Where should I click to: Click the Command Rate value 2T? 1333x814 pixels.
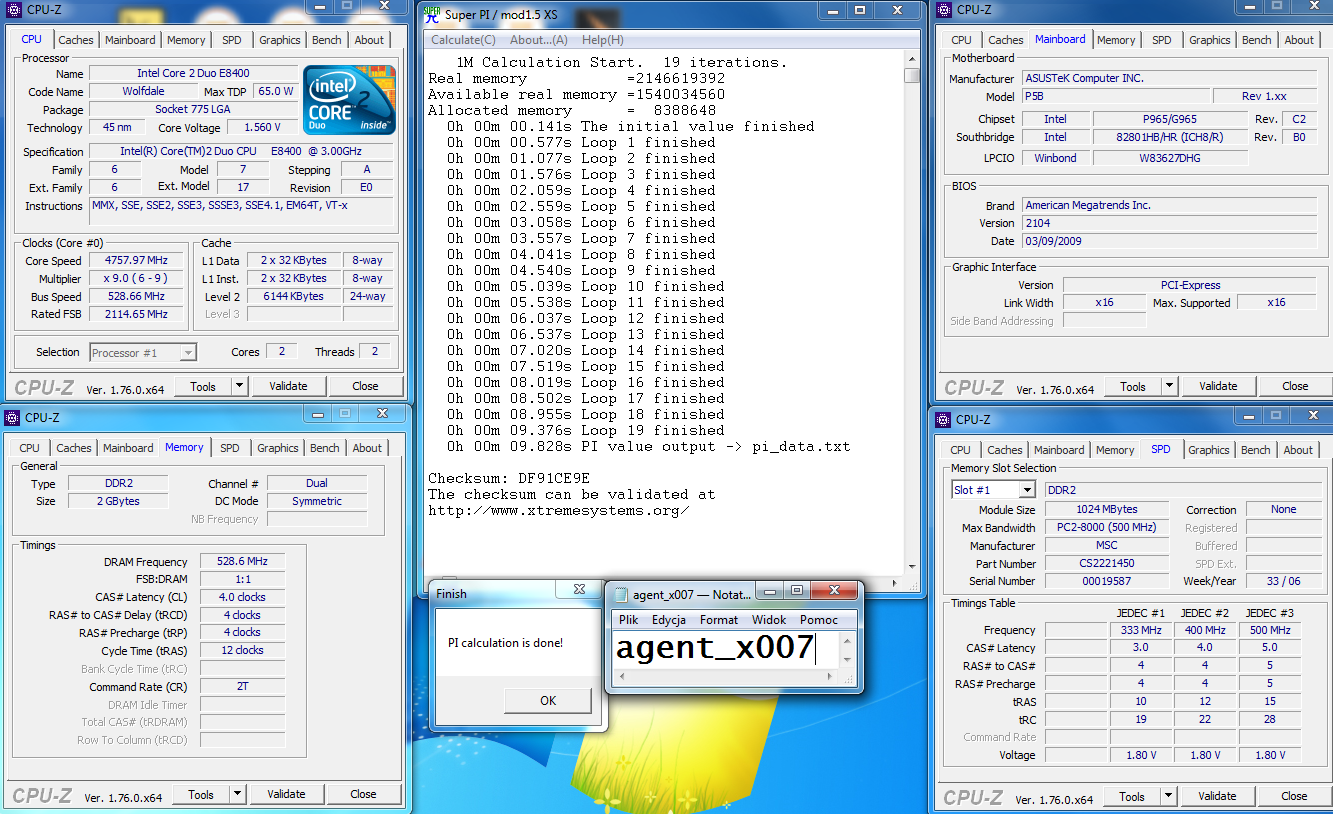coord(242,688)
